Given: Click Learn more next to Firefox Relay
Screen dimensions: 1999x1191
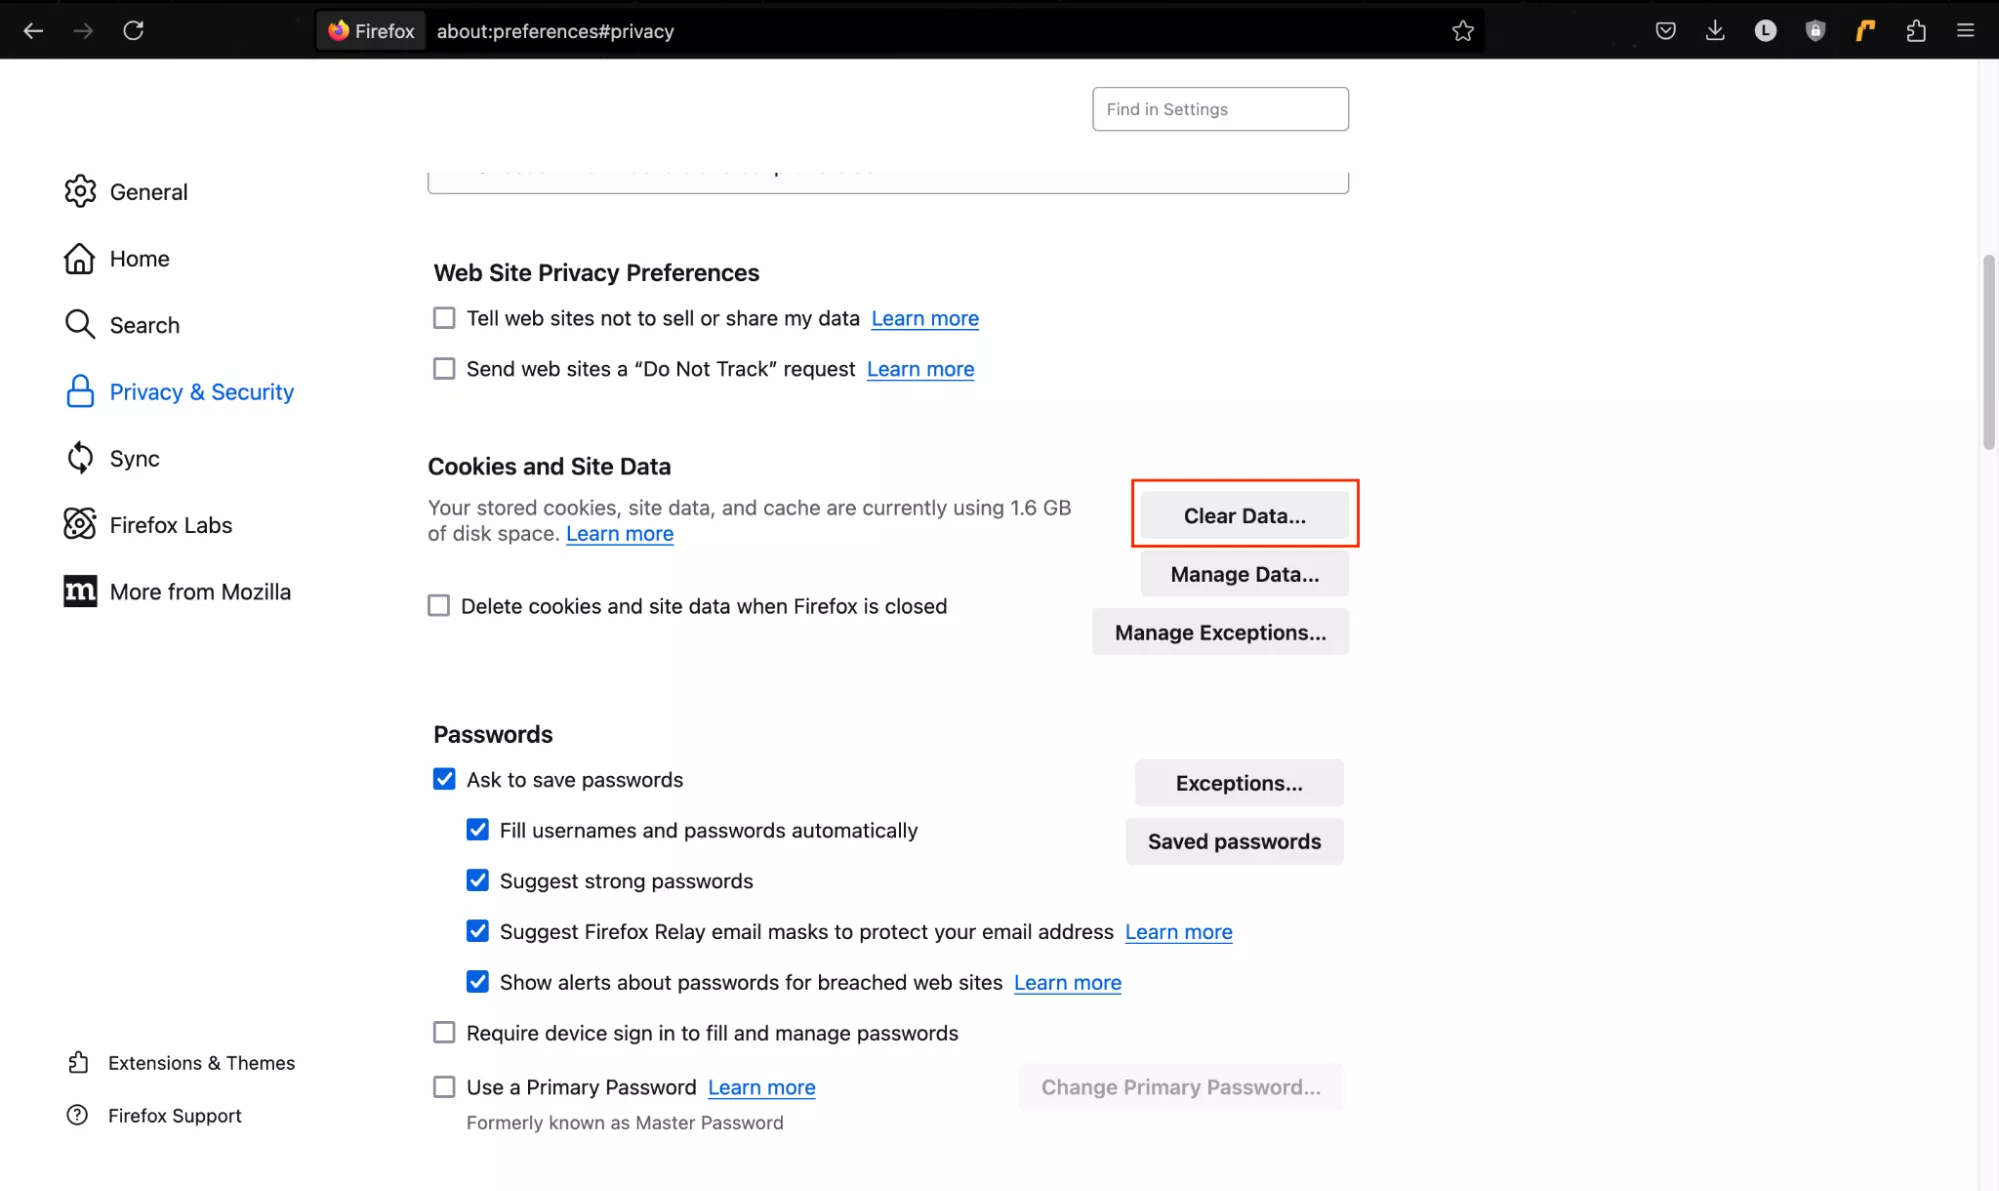Looking at the screenshot, I should 1178,932.
